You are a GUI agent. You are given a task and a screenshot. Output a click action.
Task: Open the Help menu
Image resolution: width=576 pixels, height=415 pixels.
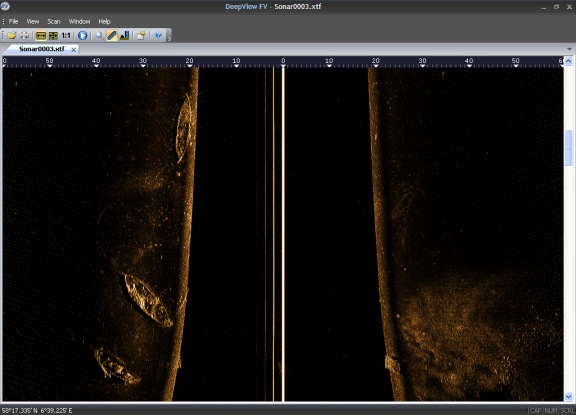(x=104, y=21)
